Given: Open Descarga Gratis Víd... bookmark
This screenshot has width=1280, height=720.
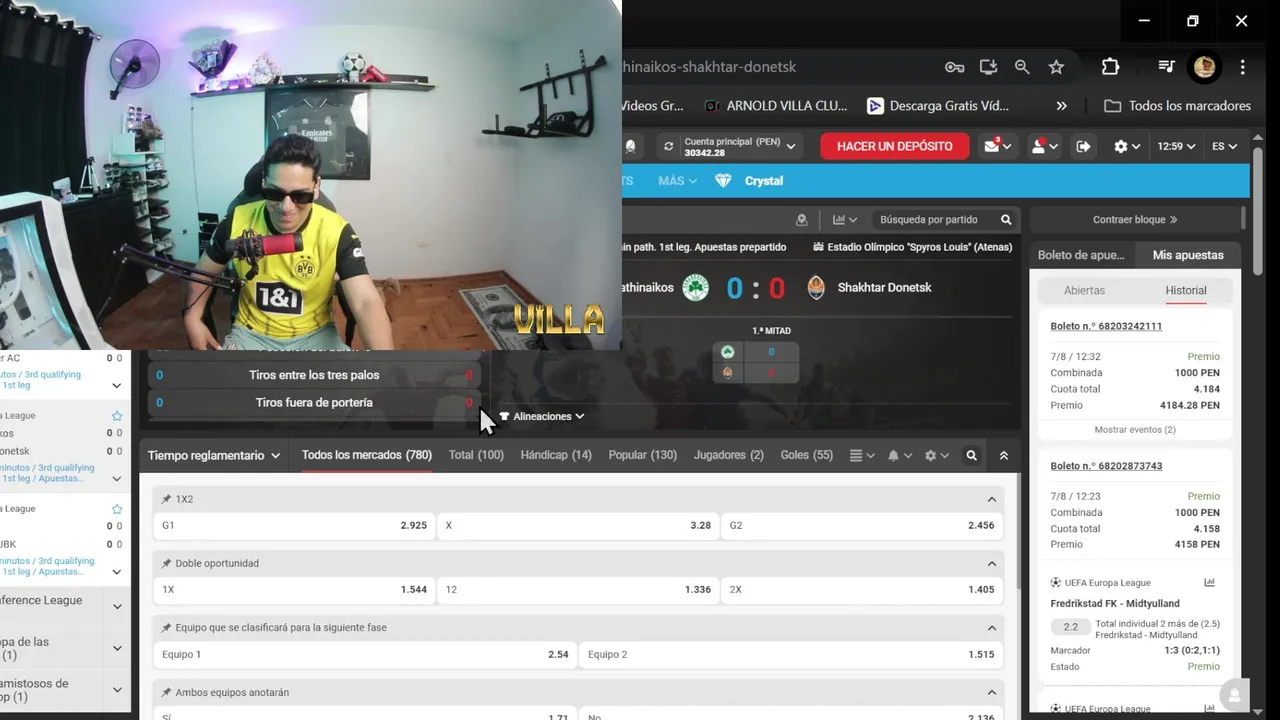Looking at the screenshot, I should coord(938,106).
